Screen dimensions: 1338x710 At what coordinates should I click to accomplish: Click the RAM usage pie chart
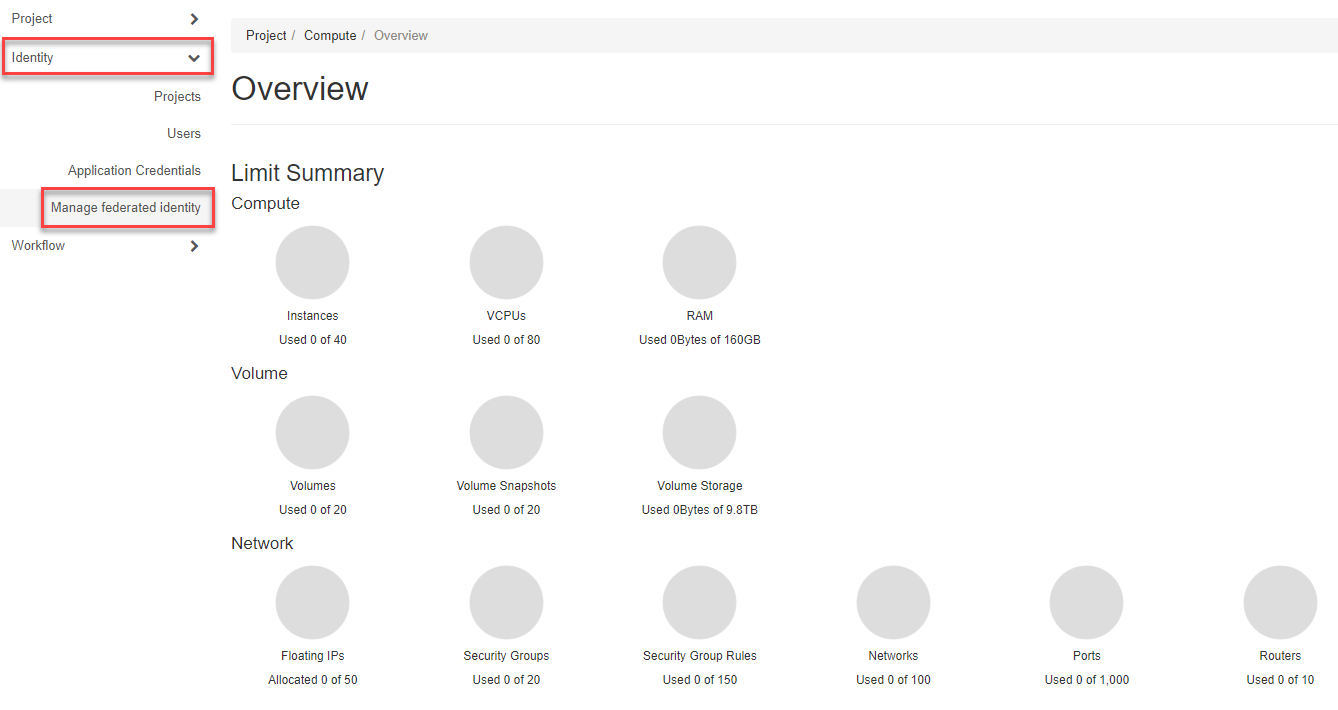(x=699, y=263)
